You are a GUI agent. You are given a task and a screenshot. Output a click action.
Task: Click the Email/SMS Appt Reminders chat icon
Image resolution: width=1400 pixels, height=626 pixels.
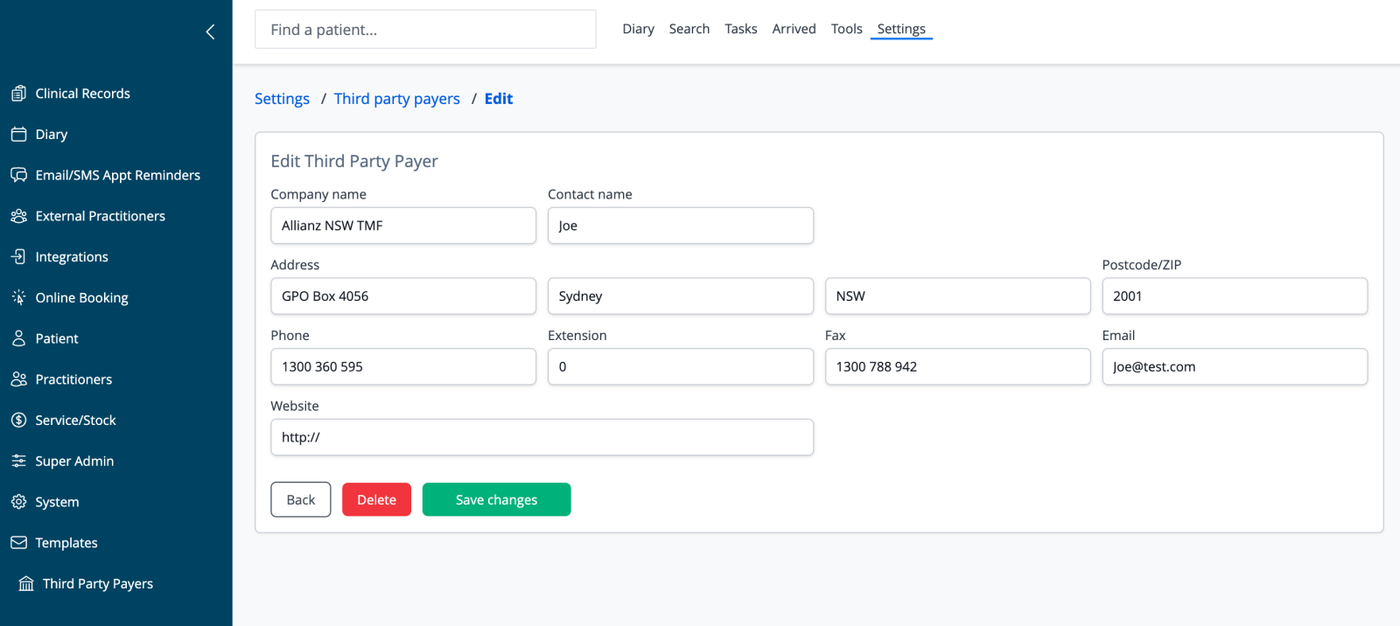18,175
